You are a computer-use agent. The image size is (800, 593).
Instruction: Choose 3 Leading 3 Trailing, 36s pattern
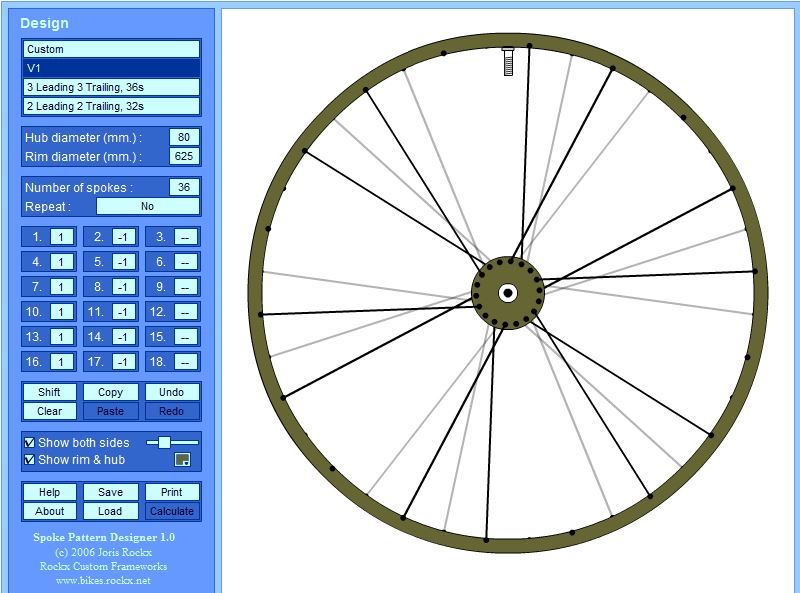click(x=111, y=87)
